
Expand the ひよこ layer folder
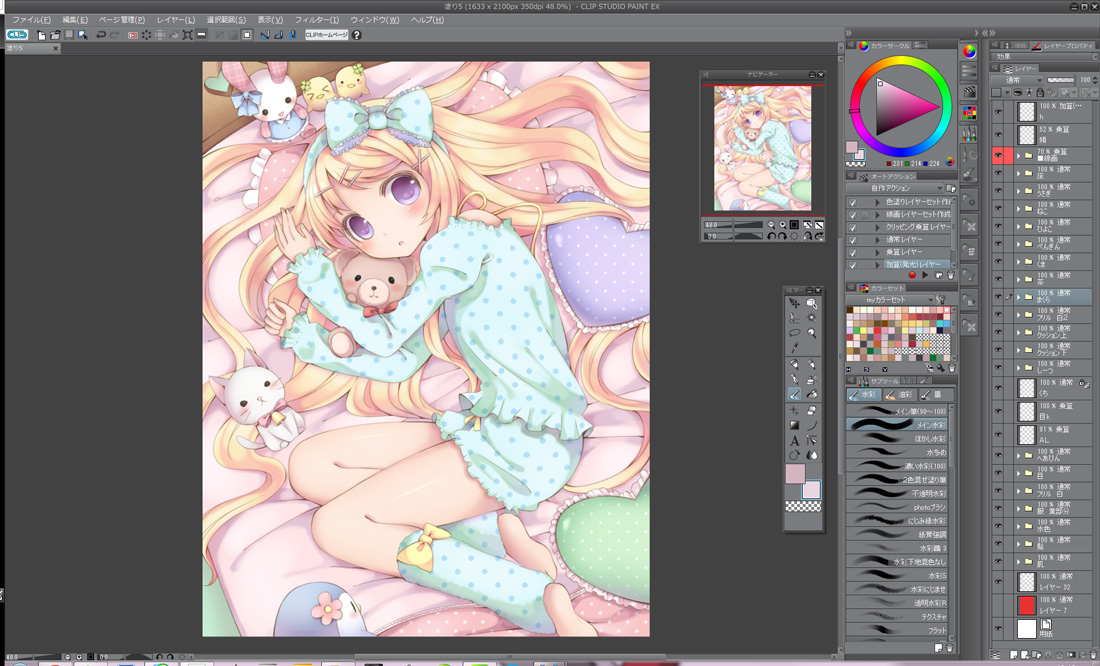tap(1018, 226)
